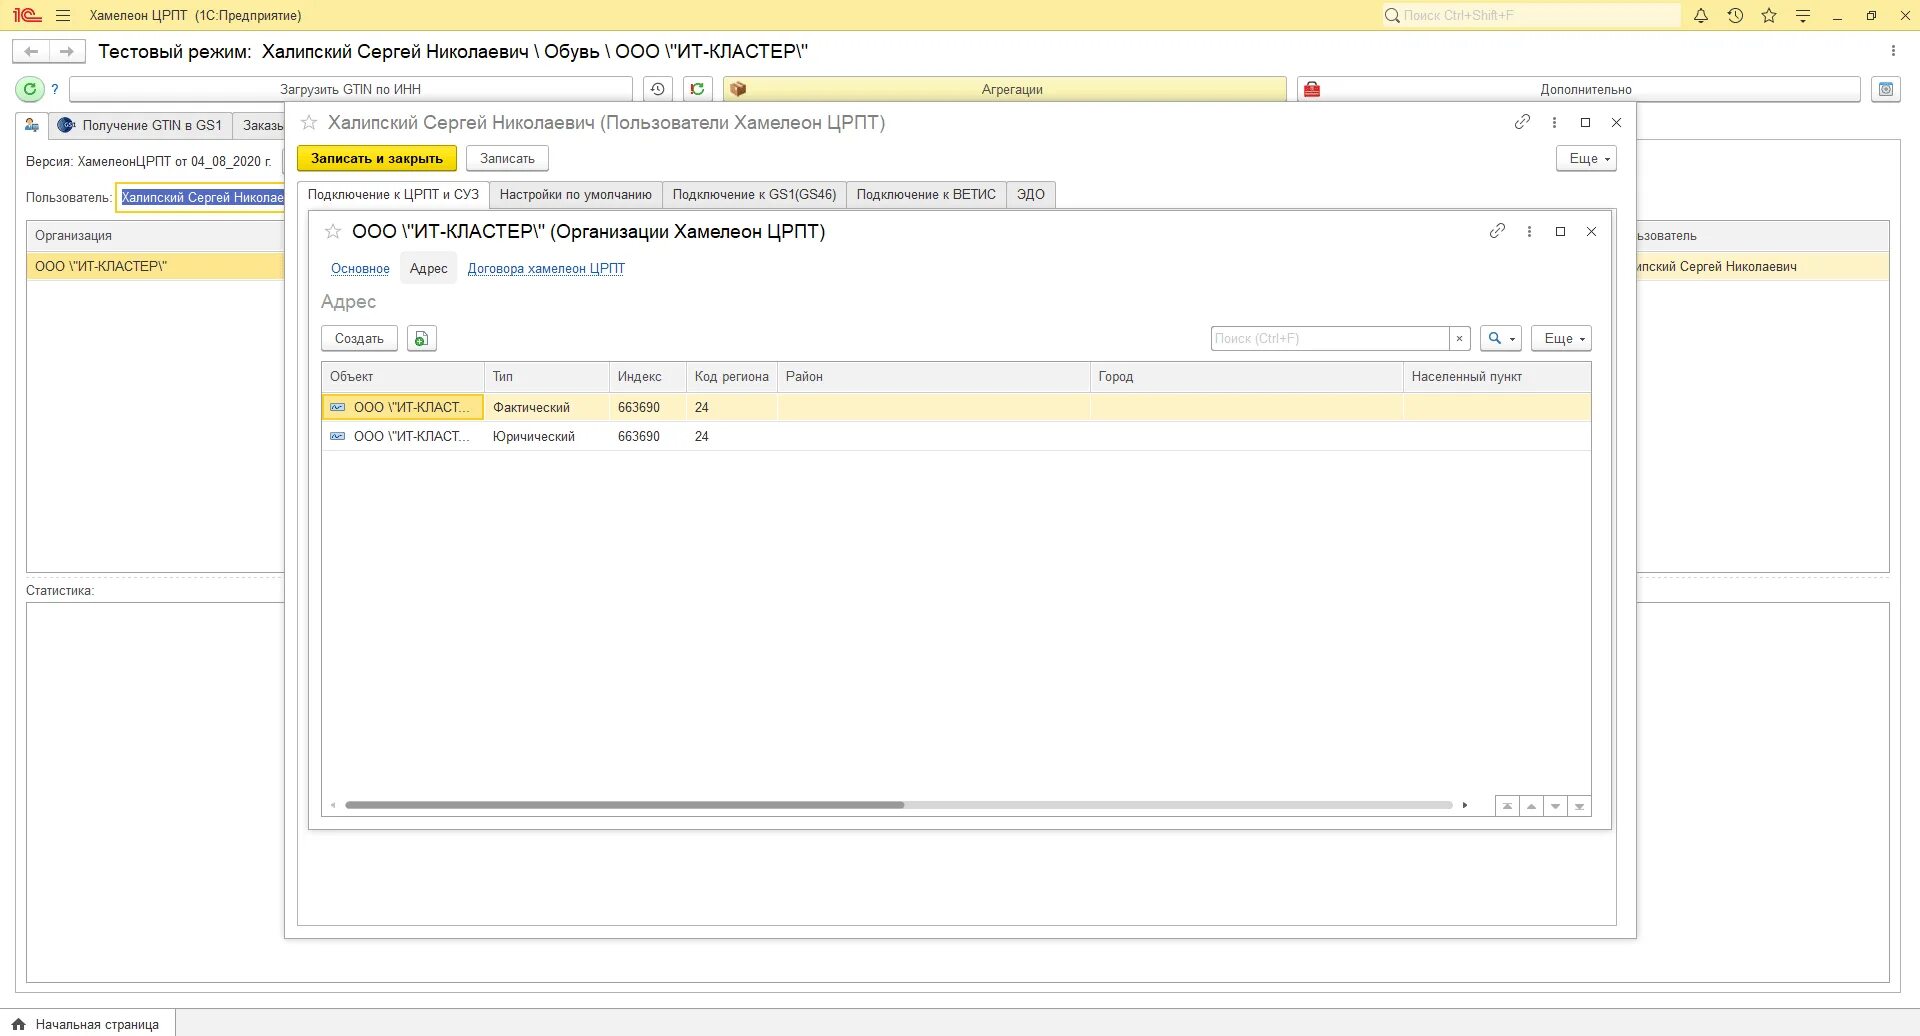Select the Юридический address type cell

546,436
